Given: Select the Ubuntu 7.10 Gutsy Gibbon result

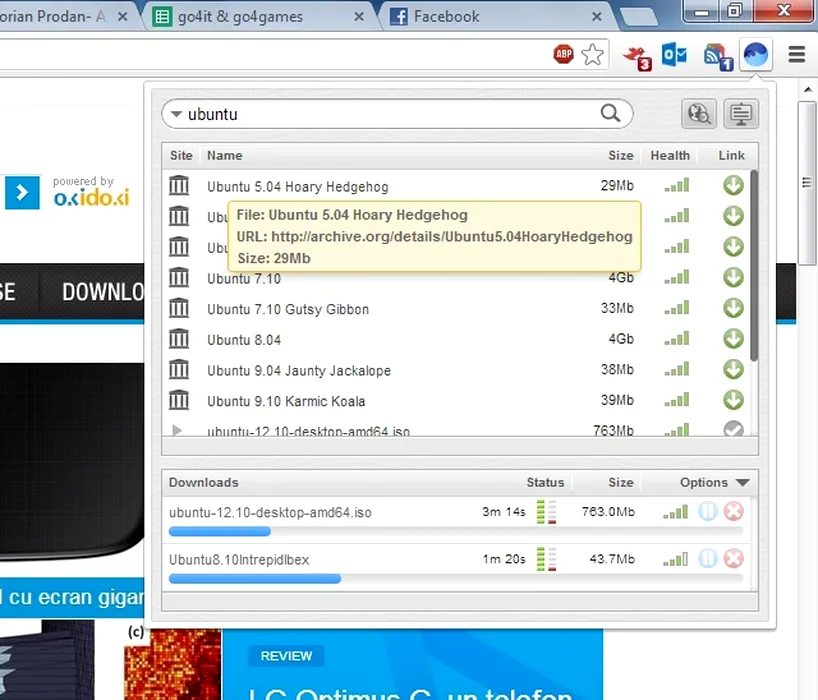Looking at the screenshot, I should coord(287,309).
